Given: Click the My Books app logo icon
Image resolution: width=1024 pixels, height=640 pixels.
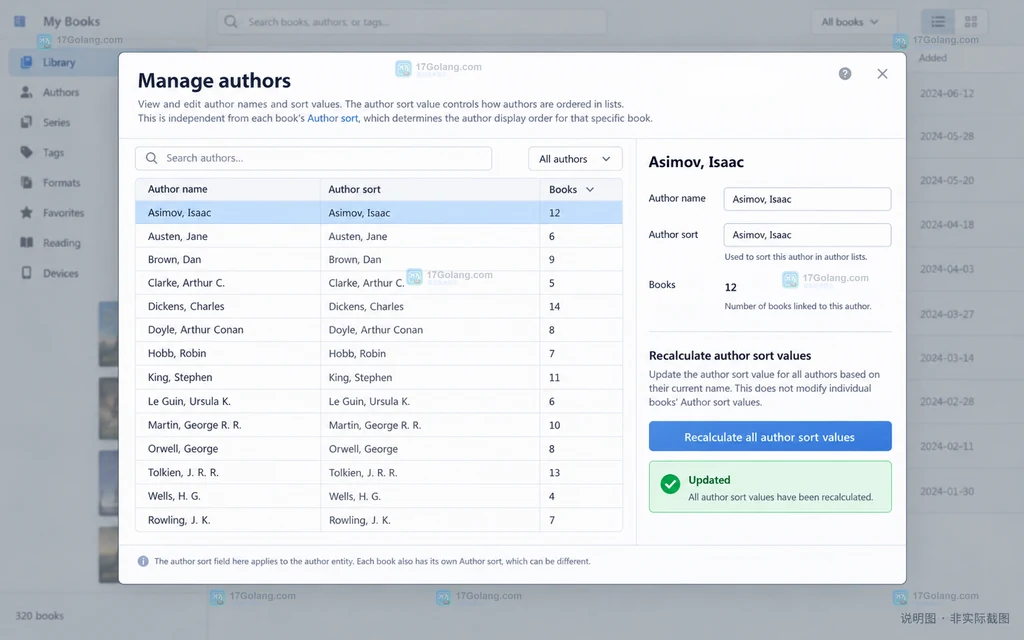Looking at the screenshot, I should pyautogui.click(x=20, y=22).
